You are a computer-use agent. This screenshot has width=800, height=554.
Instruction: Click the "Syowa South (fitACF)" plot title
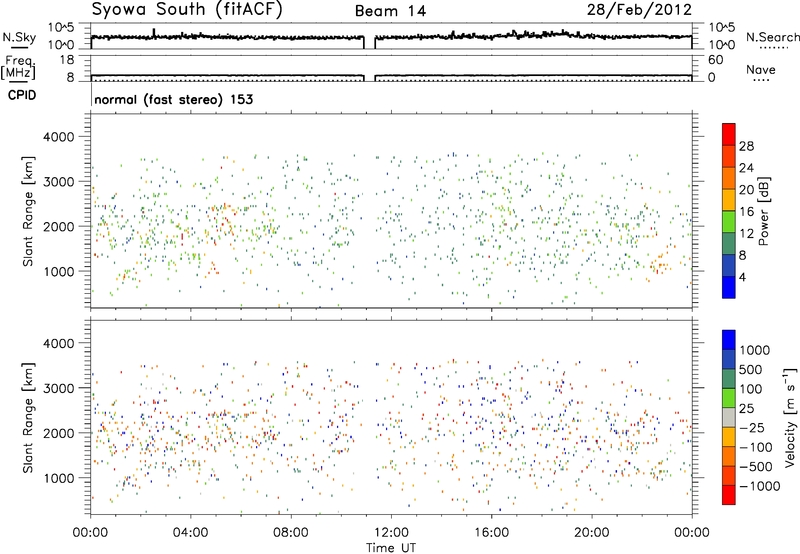(x=186, y=9)
